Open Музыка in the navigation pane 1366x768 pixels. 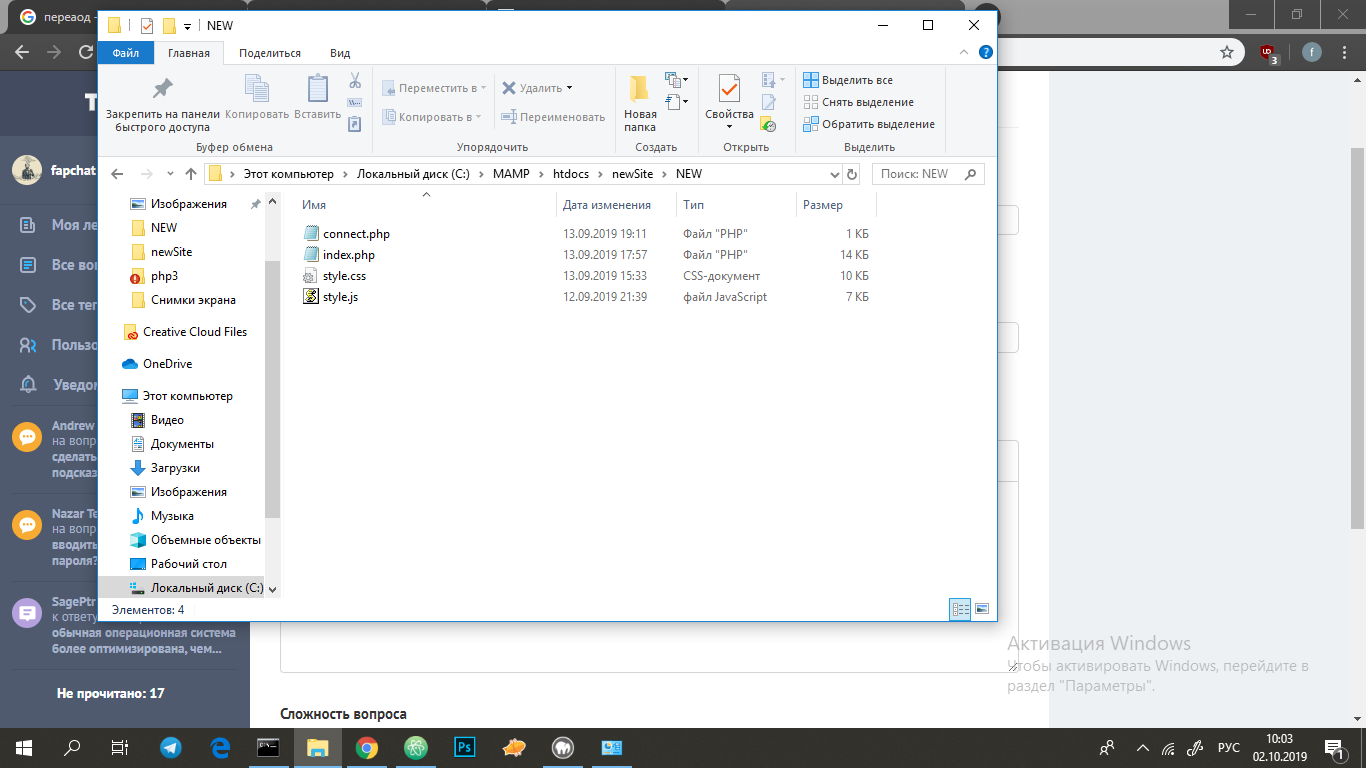(172, 516)
